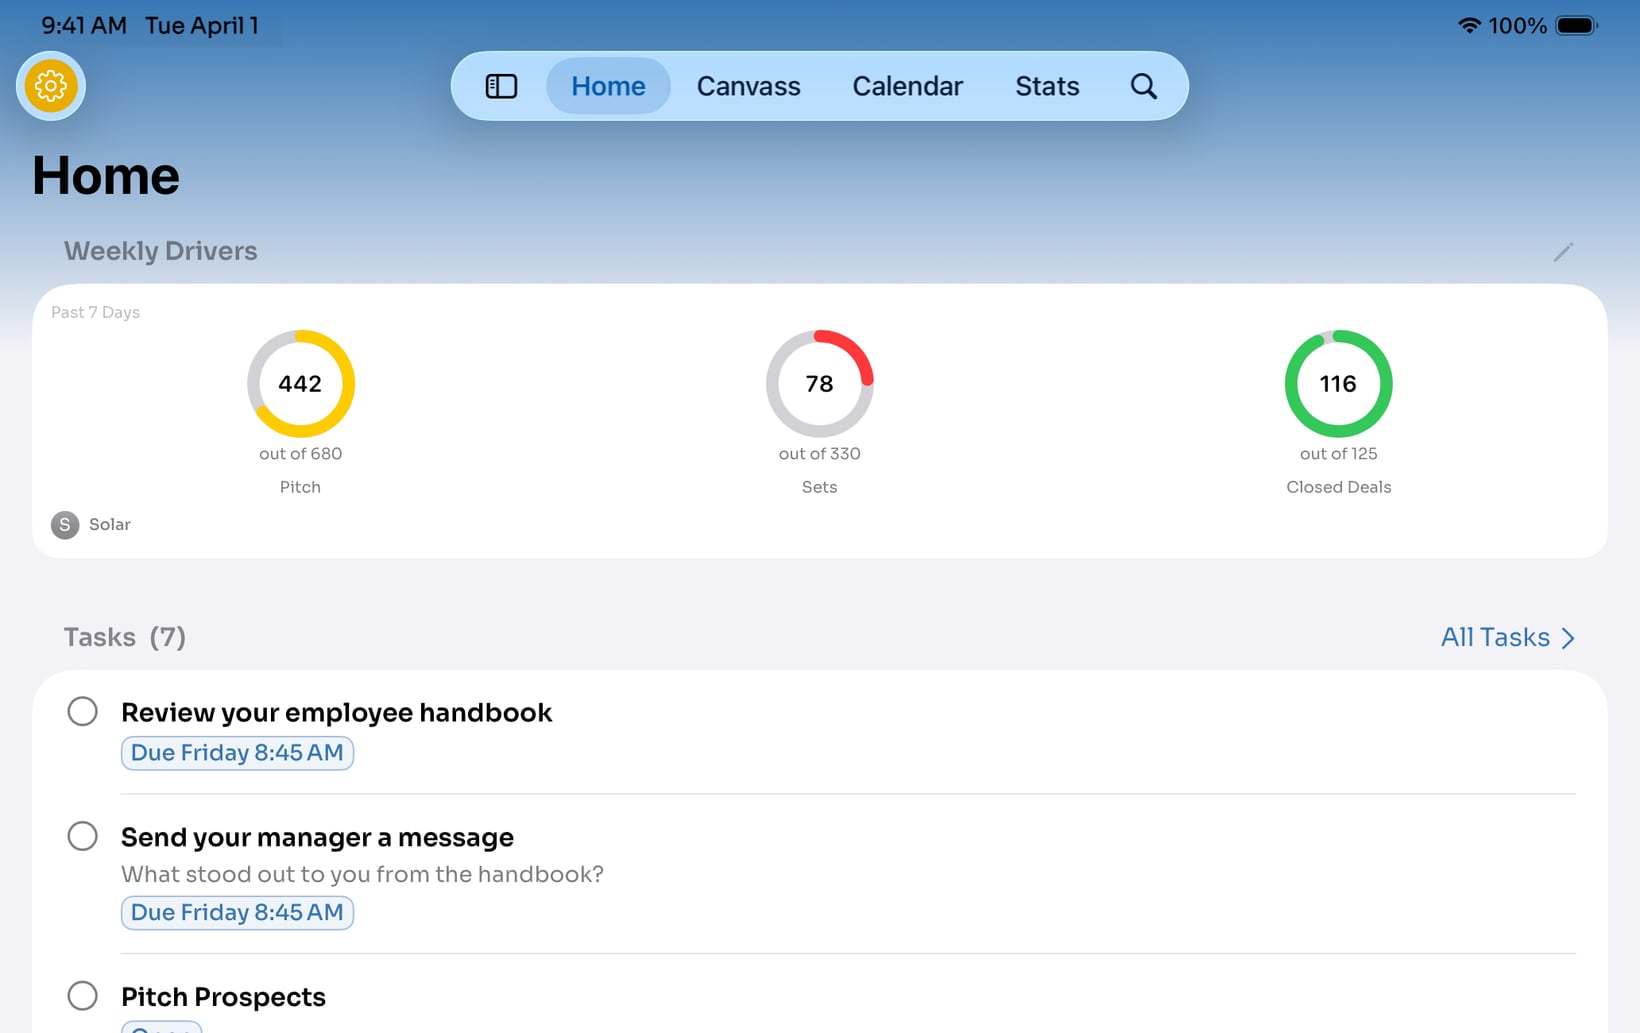Open the Canvass tab
1640x1033 pixels.
748,86
